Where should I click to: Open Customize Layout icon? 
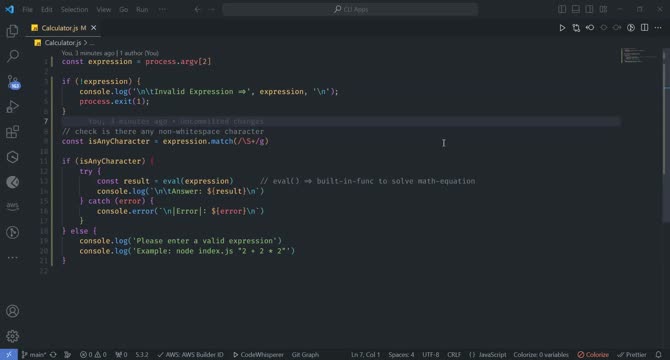coord(603,9)
